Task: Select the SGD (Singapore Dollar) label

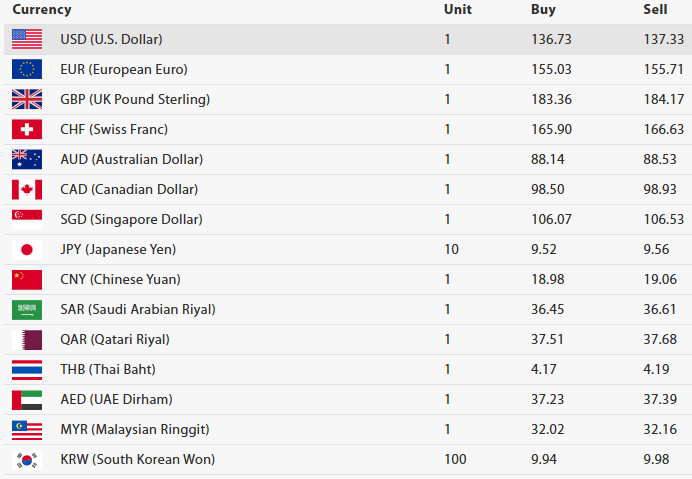Action: (132, 219)
